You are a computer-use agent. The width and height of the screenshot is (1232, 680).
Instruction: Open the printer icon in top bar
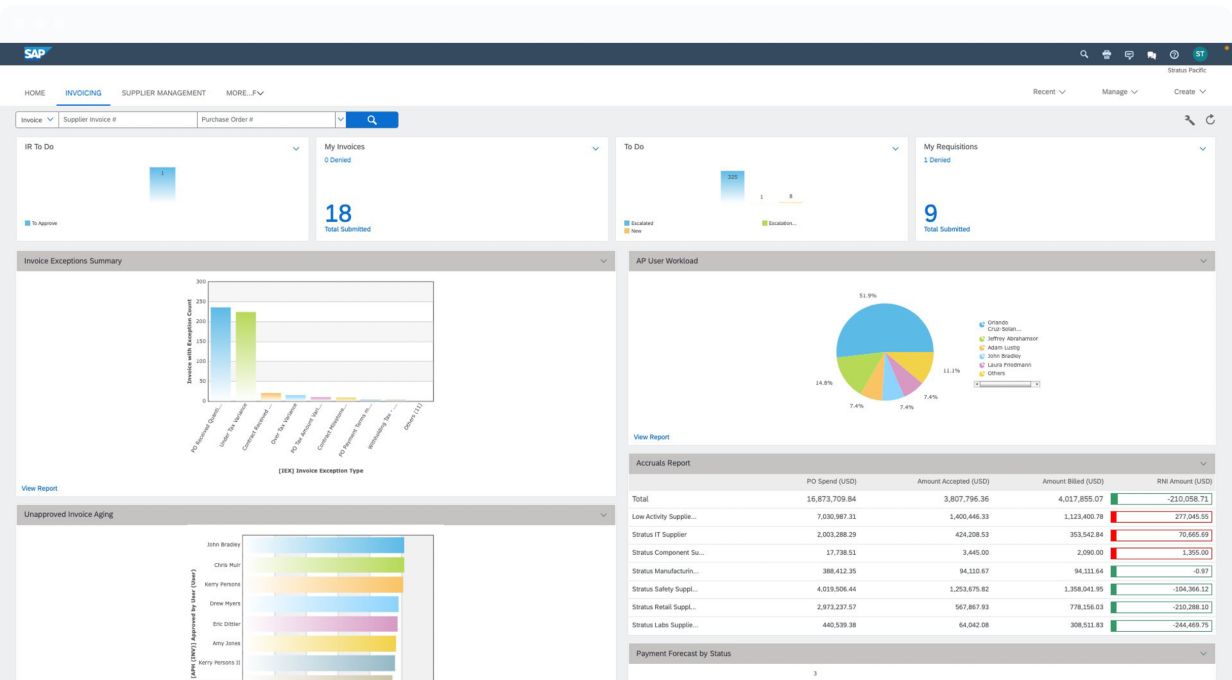(x=1107, y=54)
